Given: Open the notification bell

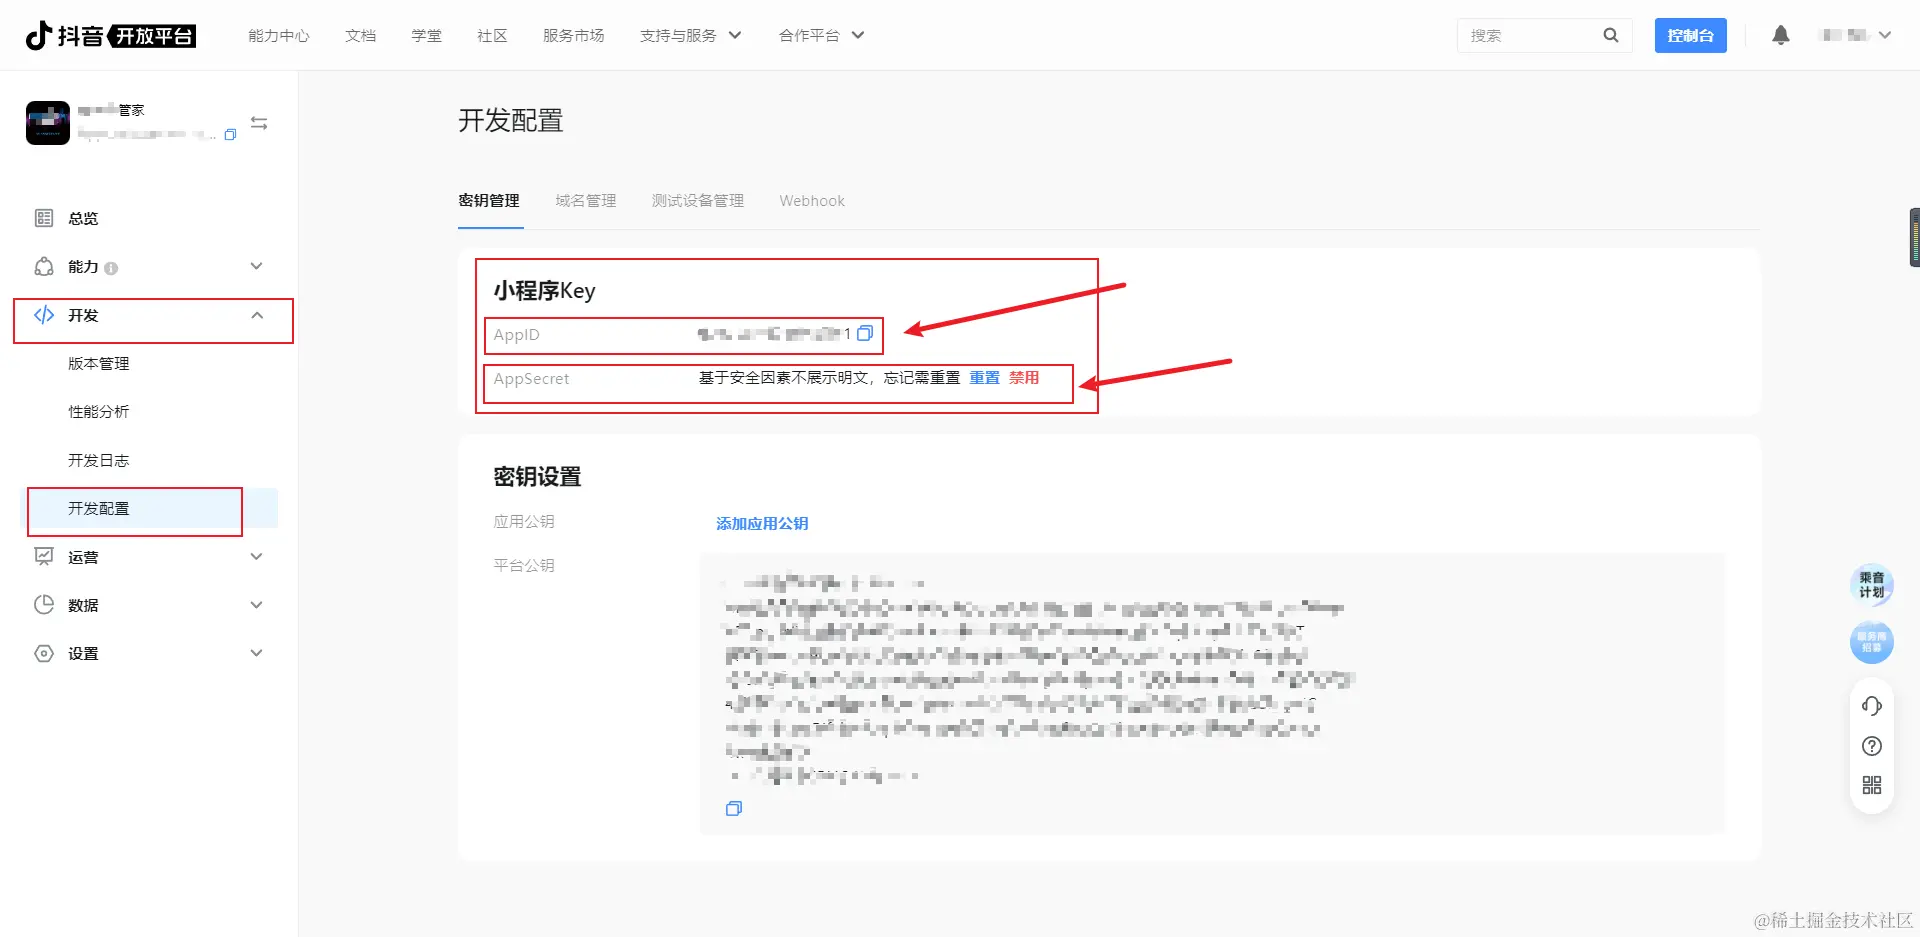Looking at the screenshot, I should tap(1781, 35).
